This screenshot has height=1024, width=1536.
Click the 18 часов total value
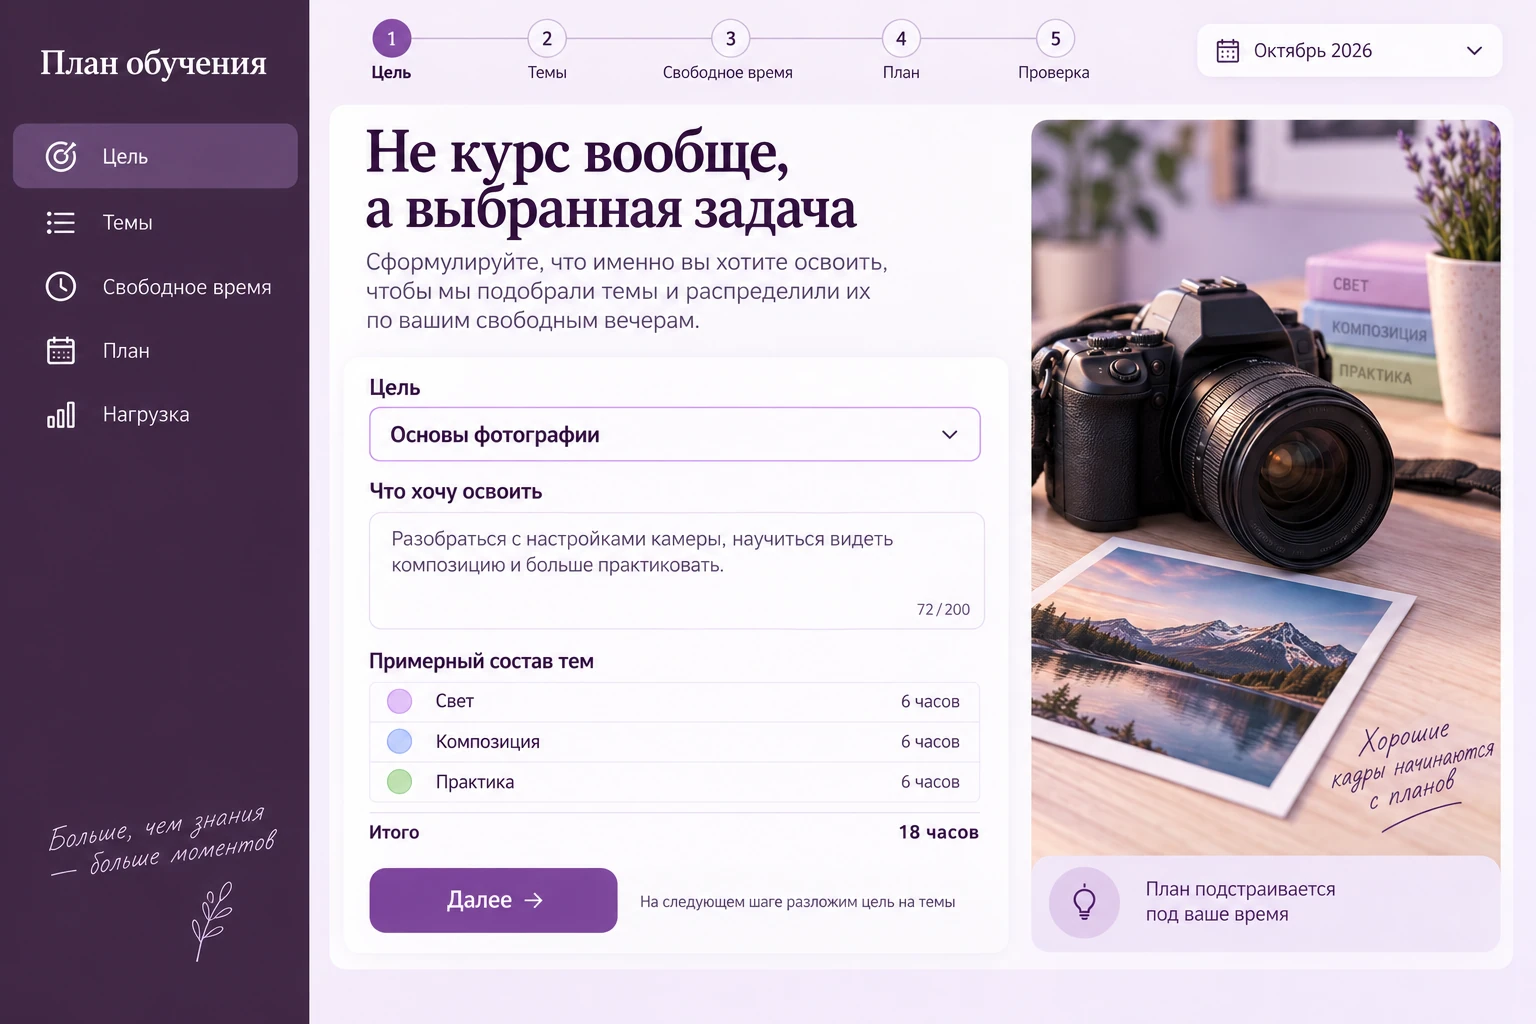point(938,832)
